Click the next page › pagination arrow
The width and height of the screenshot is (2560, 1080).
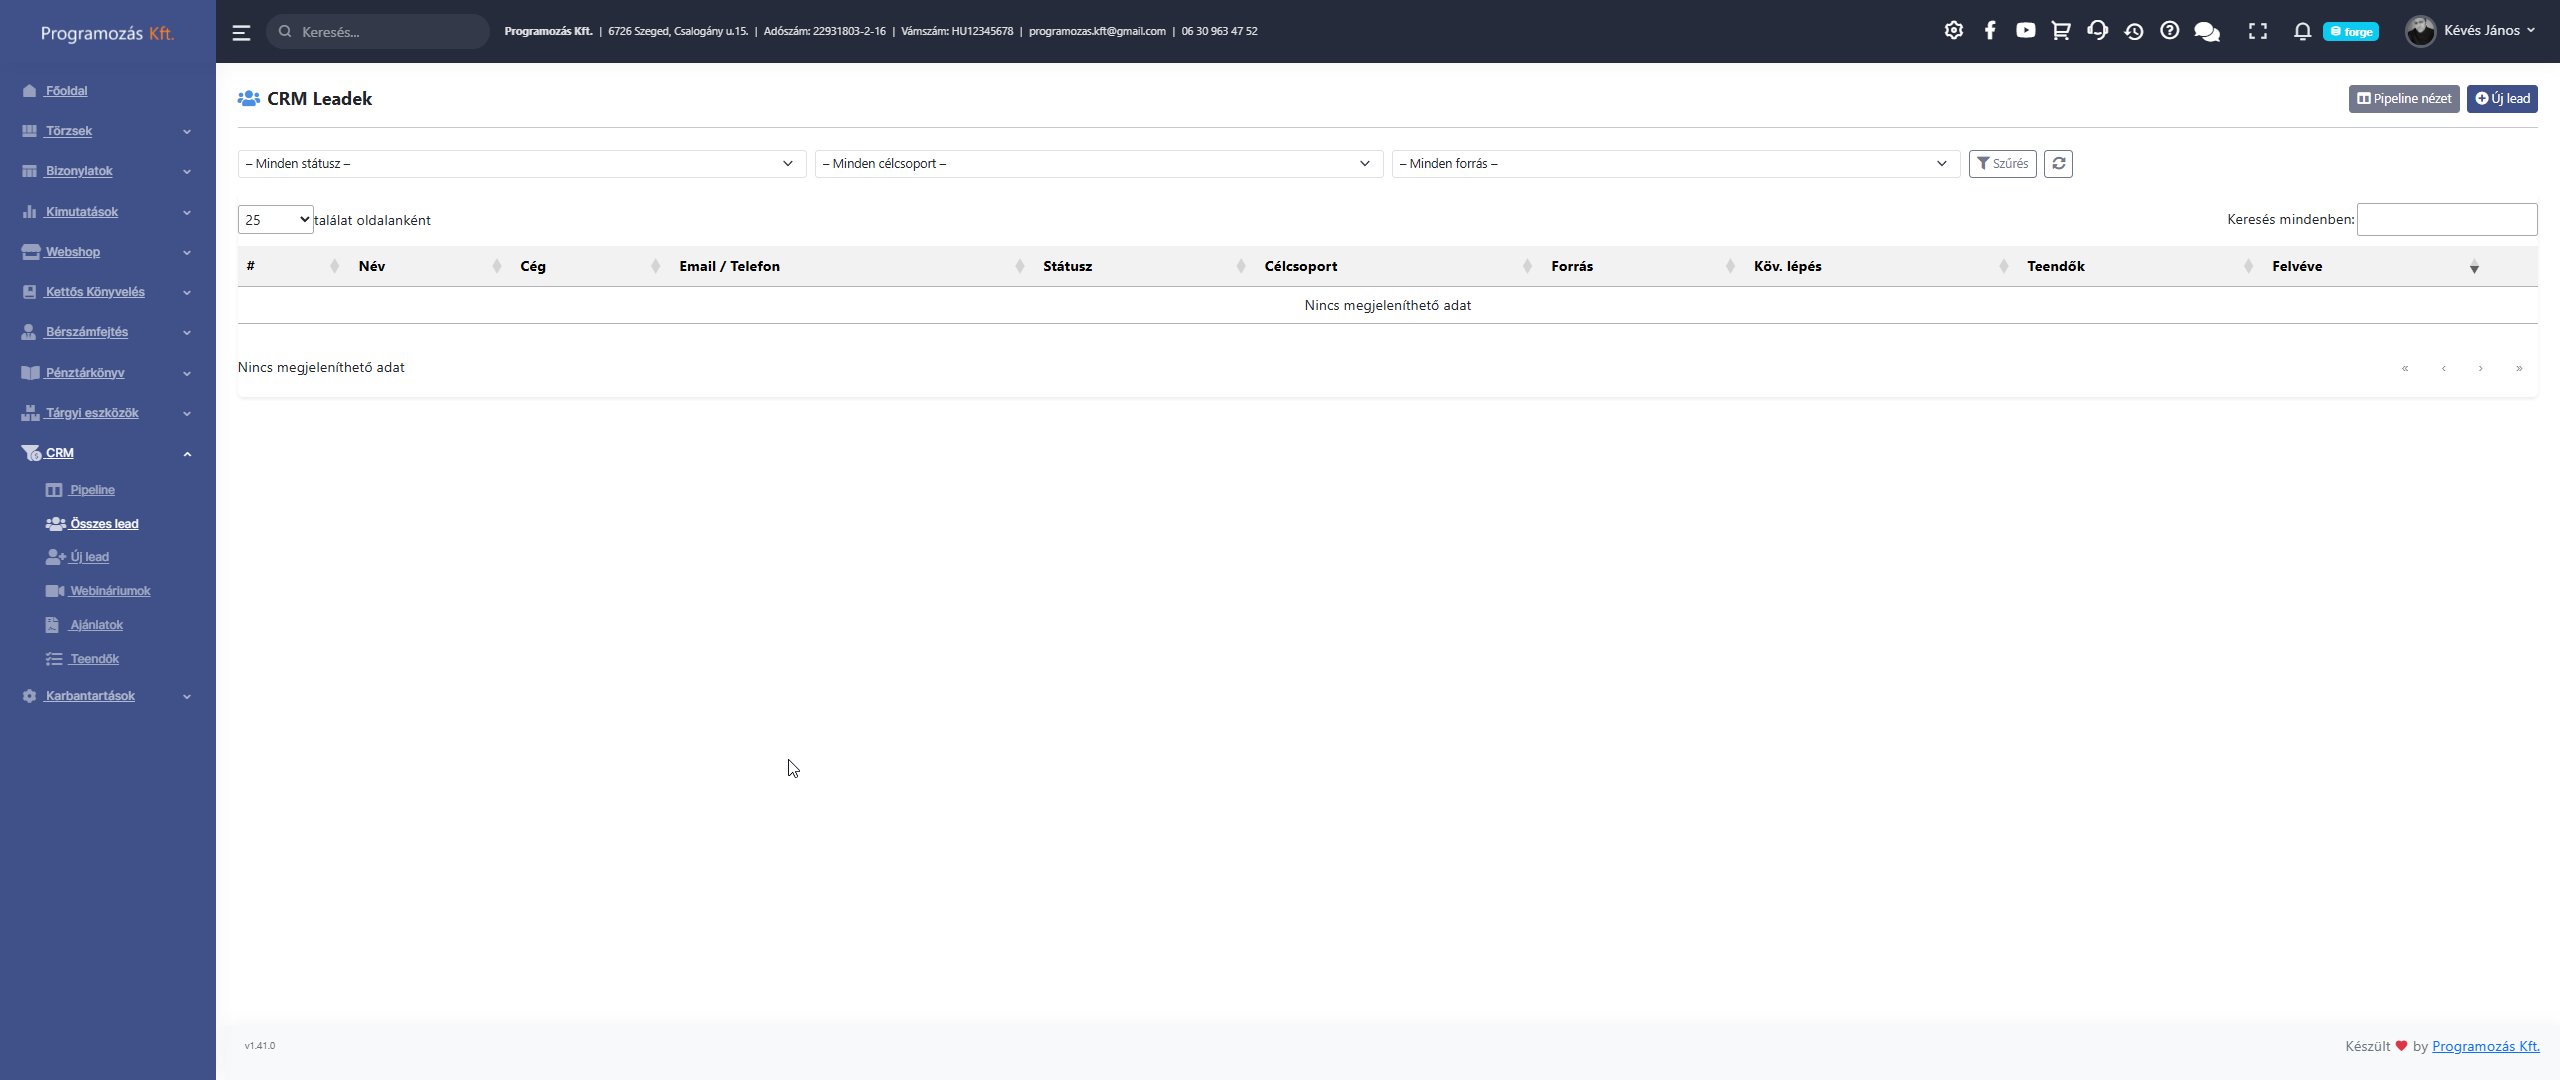pyautogui.click(x=2481, y=368)
